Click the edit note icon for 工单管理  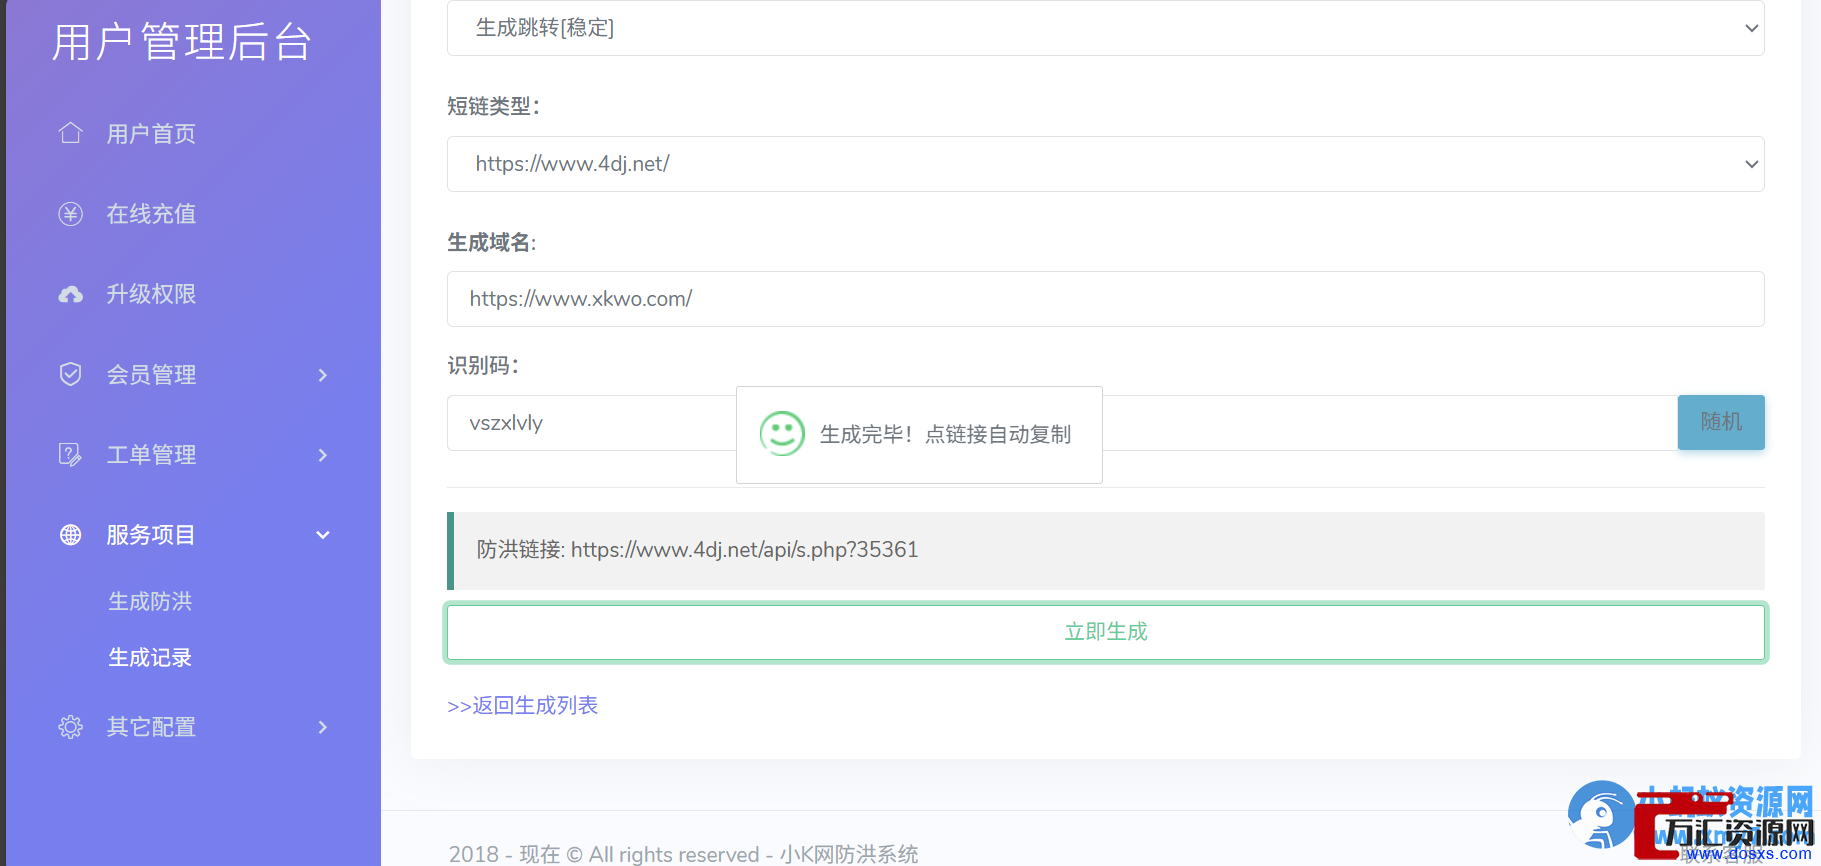(x=70, y=455)
